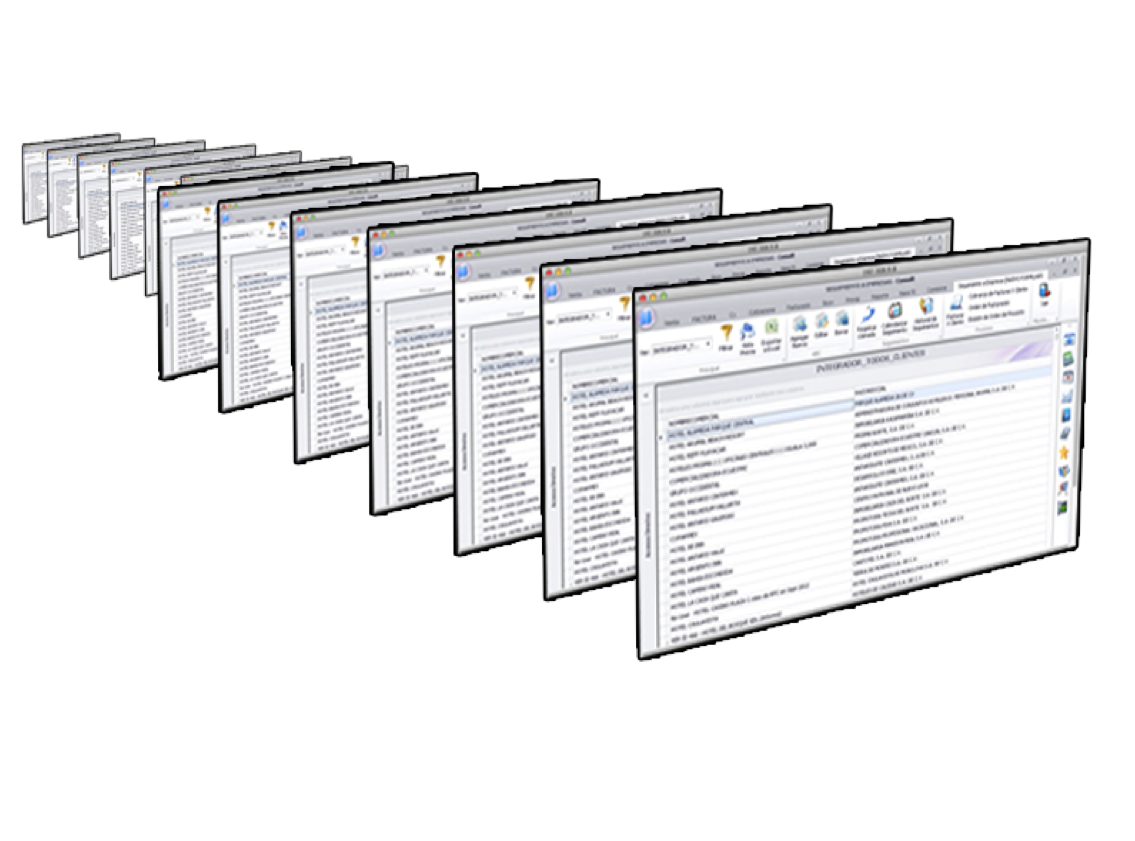Click funnel icon in third window from front
The width and height of the screenshot is (1135, 841).
pyautogui.click(x=529, y=283)
